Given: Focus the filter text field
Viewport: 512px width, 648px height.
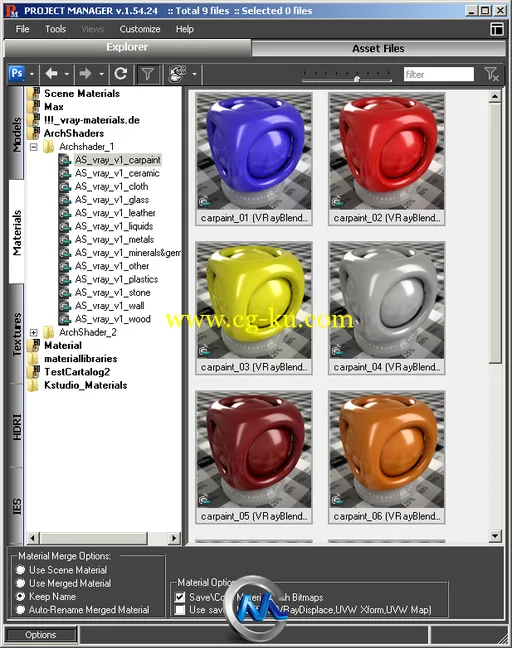Looking at the screenshot, I should [438, 74].
